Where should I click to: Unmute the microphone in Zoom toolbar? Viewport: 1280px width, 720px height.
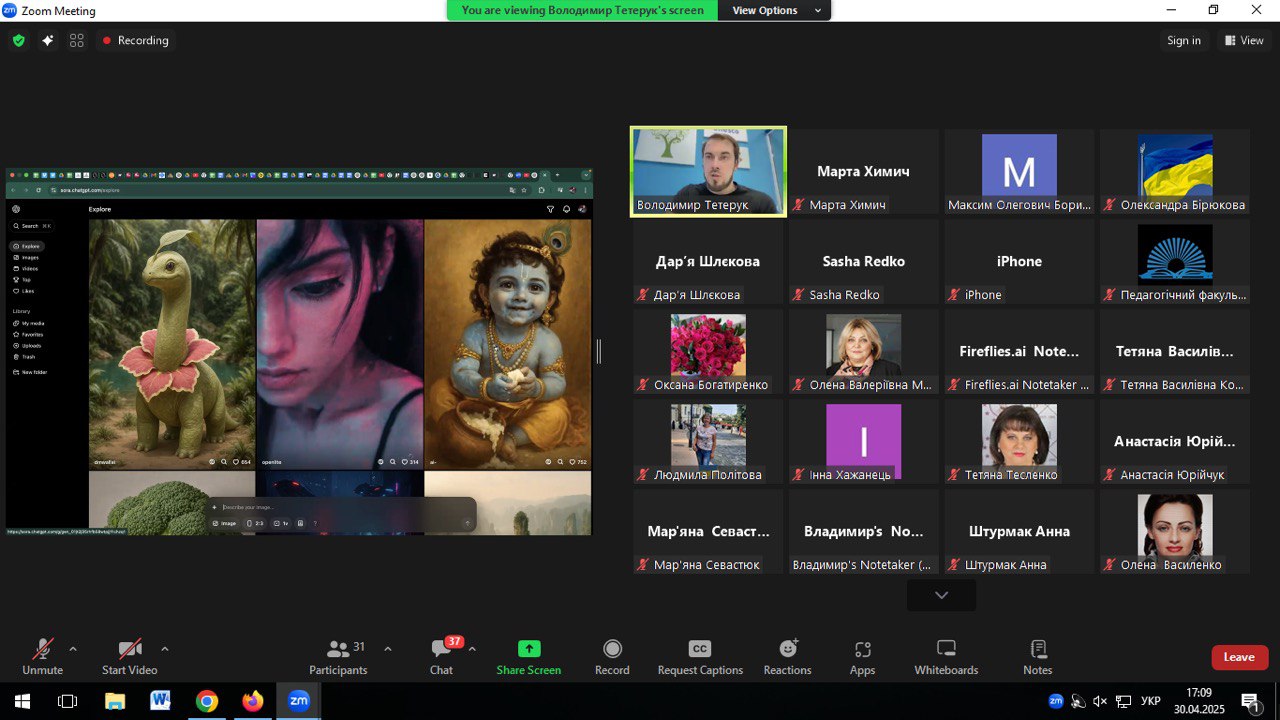click(x=42, y=657)
